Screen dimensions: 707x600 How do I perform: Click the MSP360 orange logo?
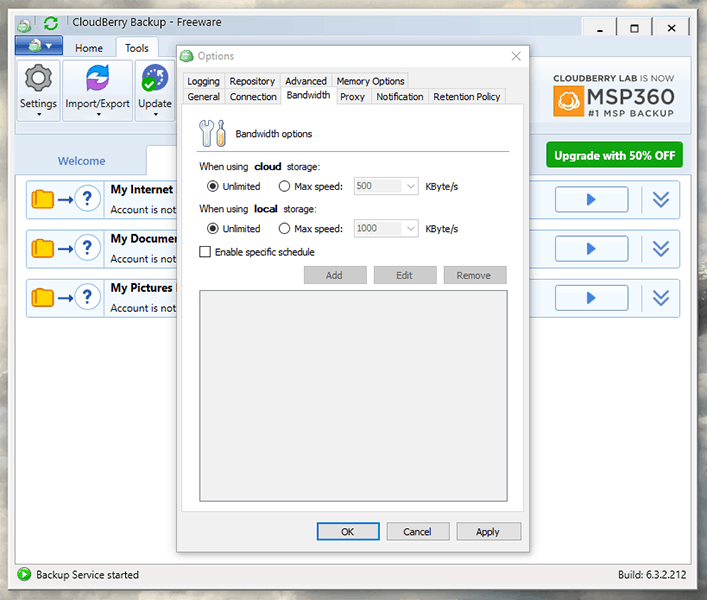click(568, 101)
